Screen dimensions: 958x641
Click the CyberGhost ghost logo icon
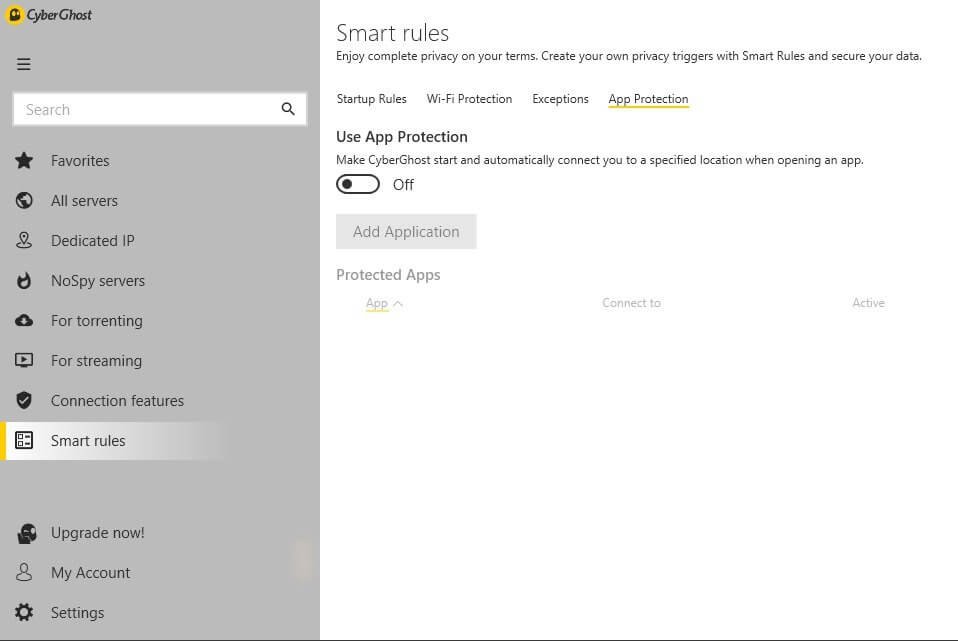point(14,15)
